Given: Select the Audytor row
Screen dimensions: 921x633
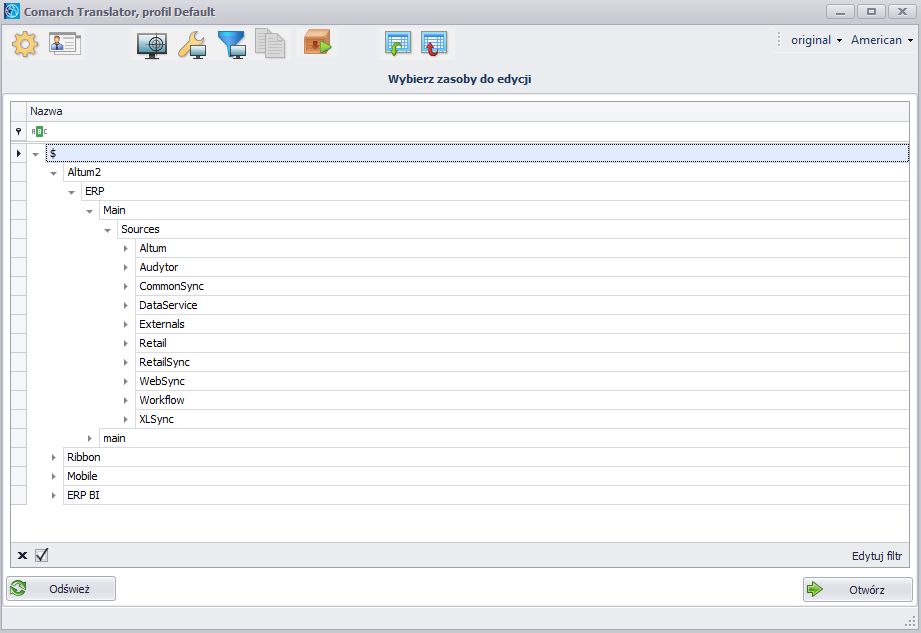Looking at the screenshot, I should click(x=522, y=267).
